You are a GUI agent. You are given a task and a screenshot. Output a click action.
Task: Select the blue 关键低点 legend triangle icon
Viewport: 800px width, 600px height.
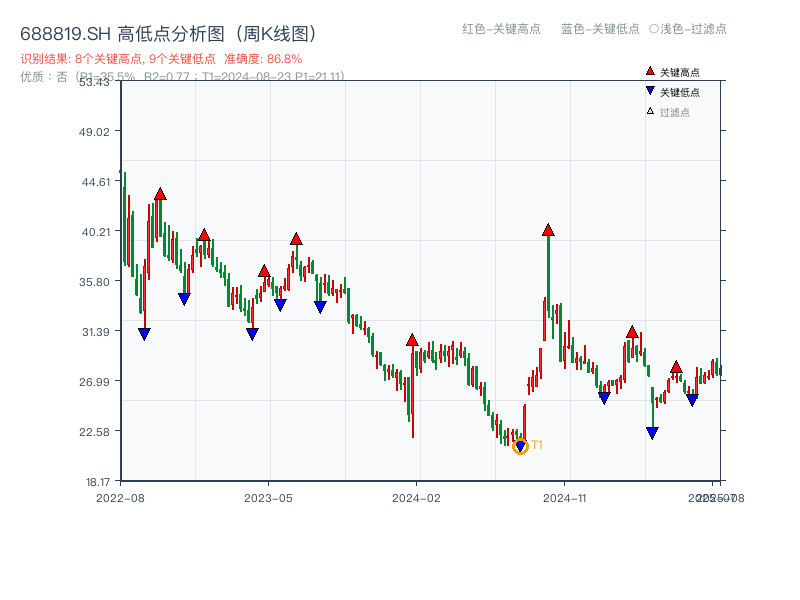click(648, 90)
